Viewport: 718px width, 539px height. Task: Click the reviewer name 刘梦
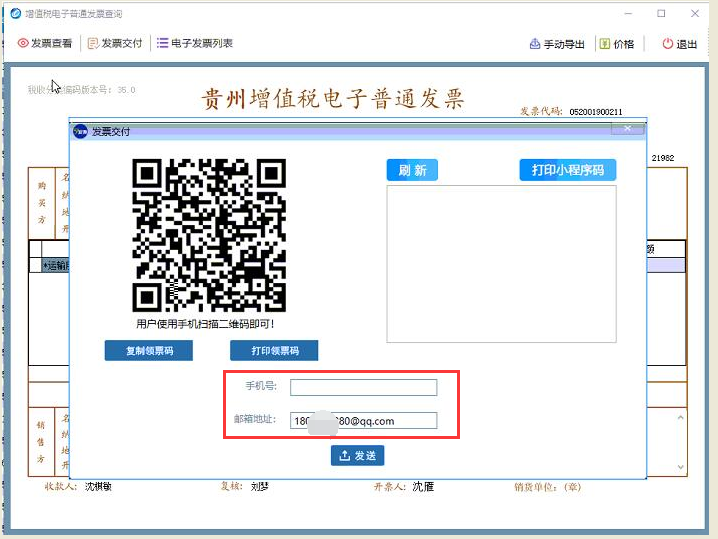pyautogui.click(x=260, y=486)
